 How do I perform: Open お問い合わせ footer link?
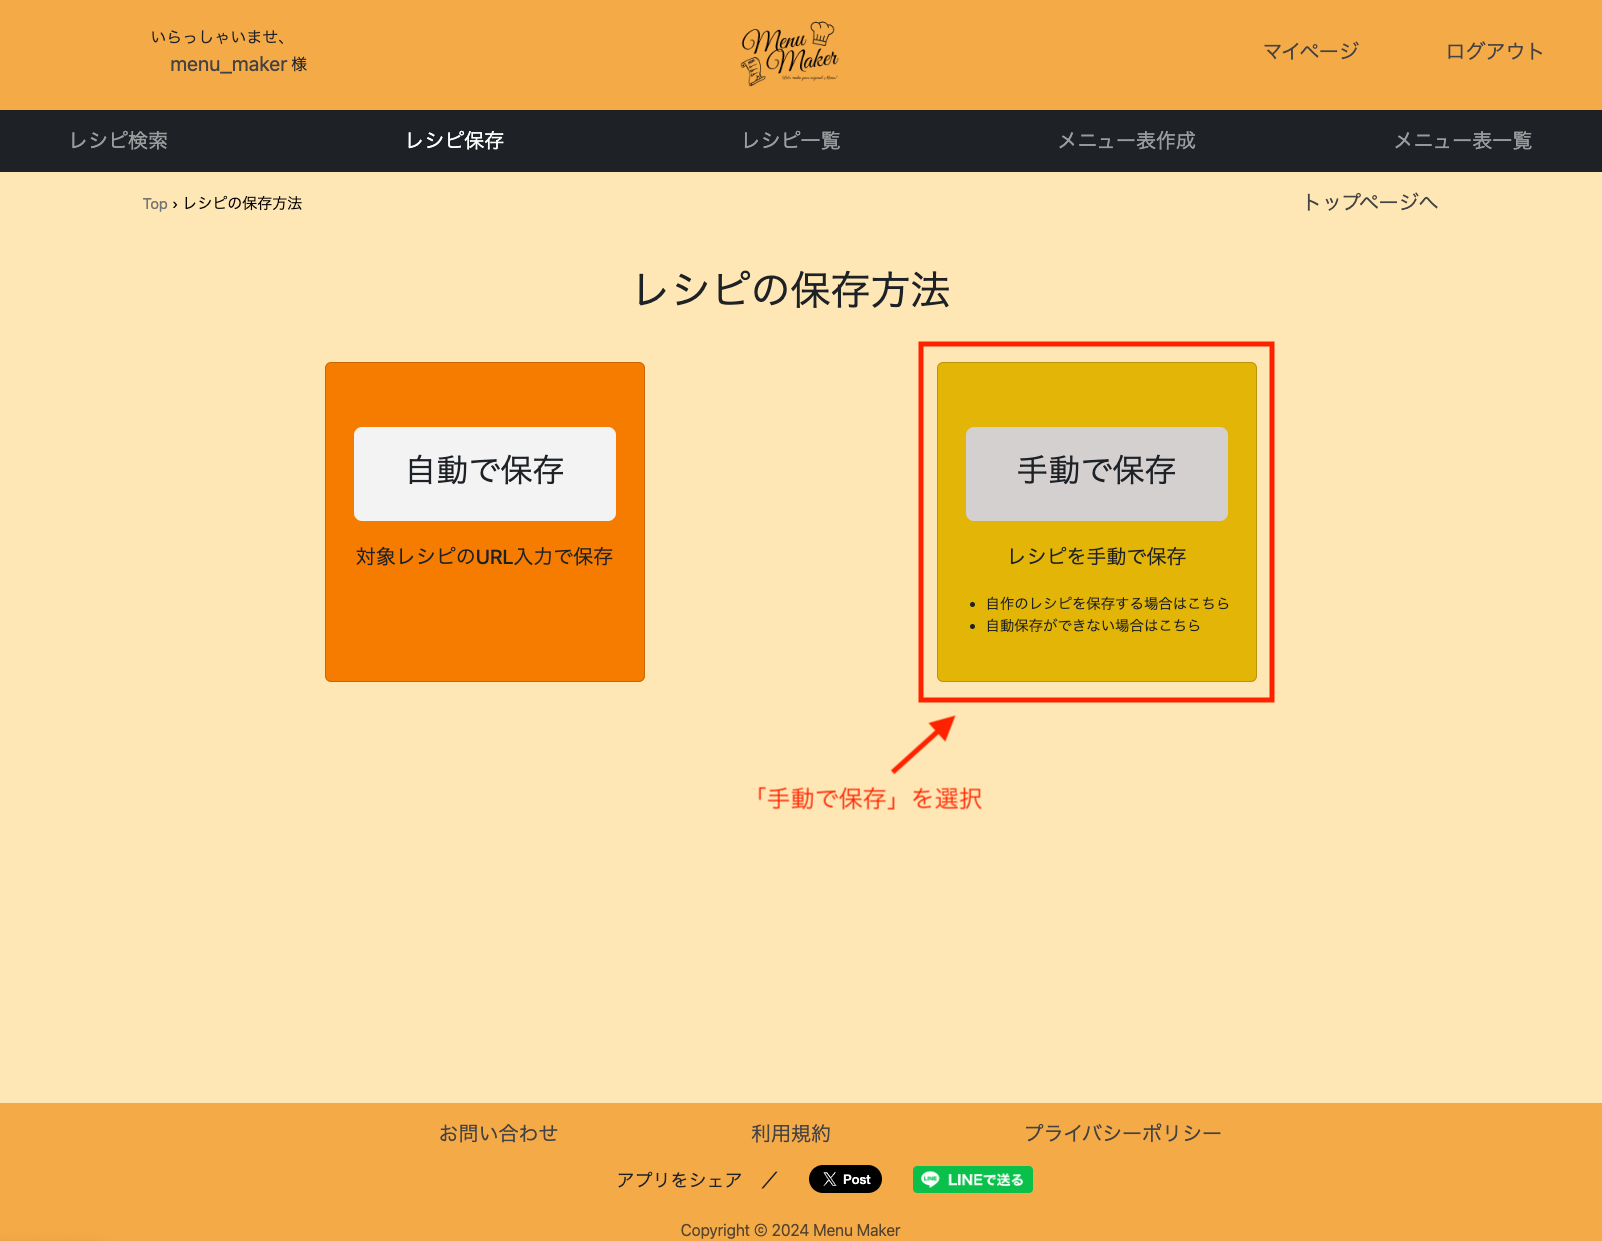[499, 1133]
